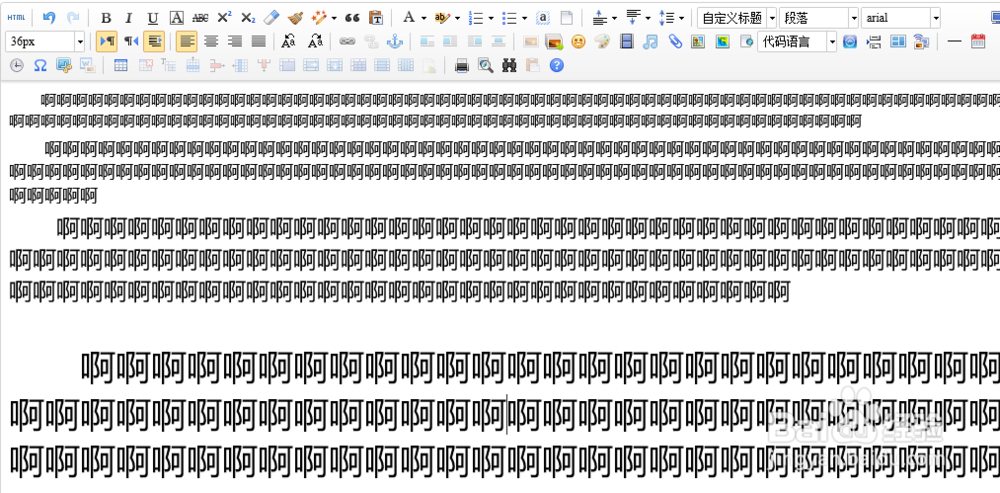Undo the last edit
Image resolution: width=1000 pixels, height=493 pixels.
[49, 18]
